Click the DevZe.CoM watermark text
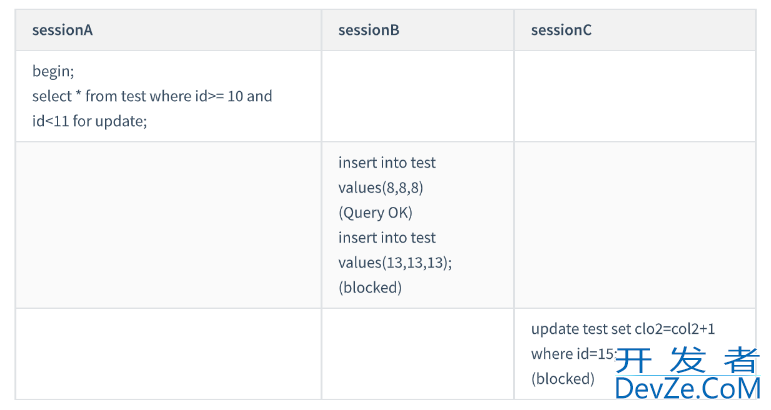The width and height of the screenshot is (771, 410). [687, 389]
